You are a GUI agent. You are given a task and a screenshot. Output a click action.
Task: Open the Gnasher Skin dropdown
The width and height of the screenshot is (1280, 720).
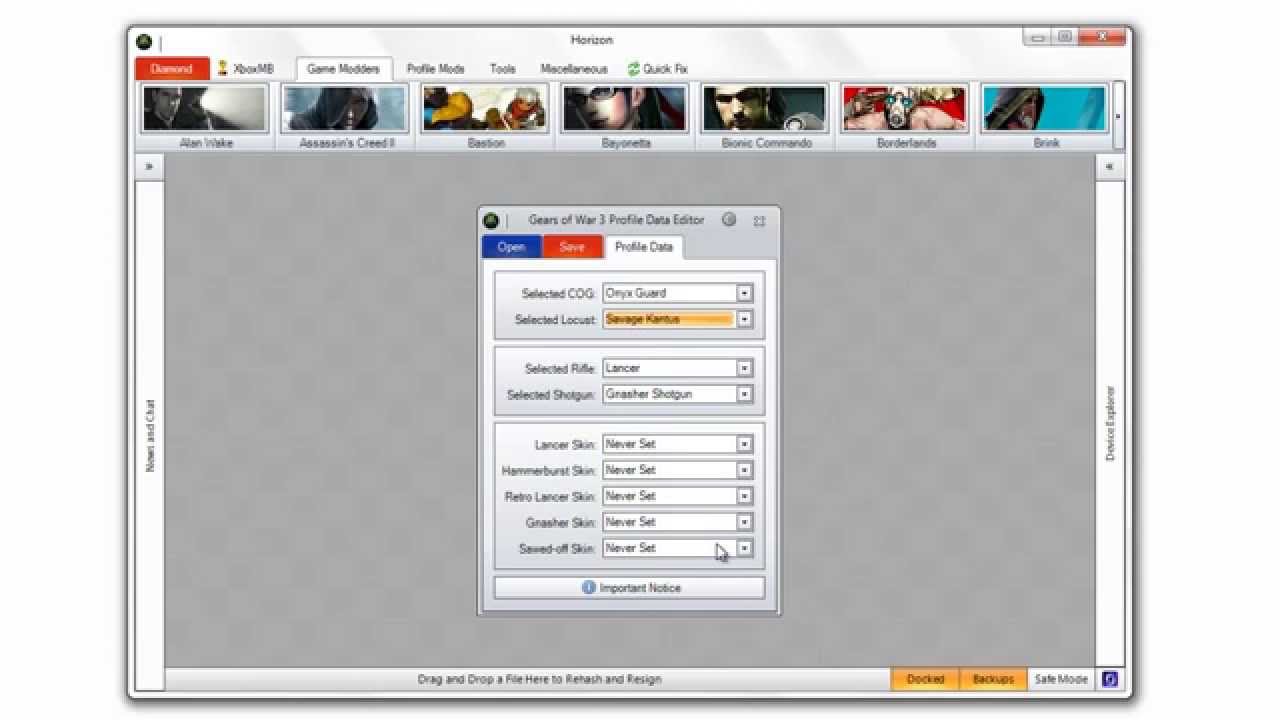(744, 522)
